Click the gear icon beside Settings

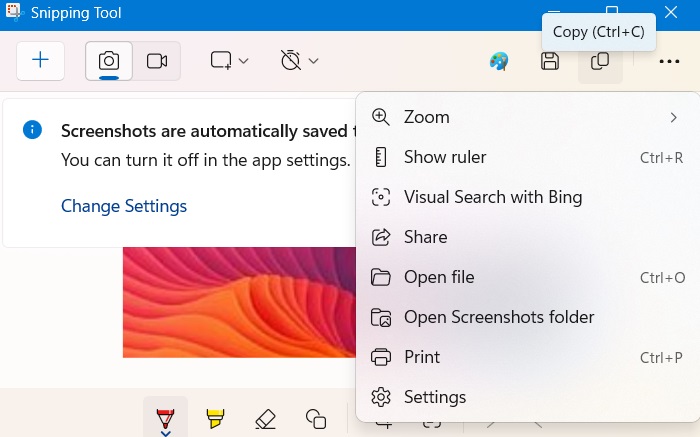point(381,397)
